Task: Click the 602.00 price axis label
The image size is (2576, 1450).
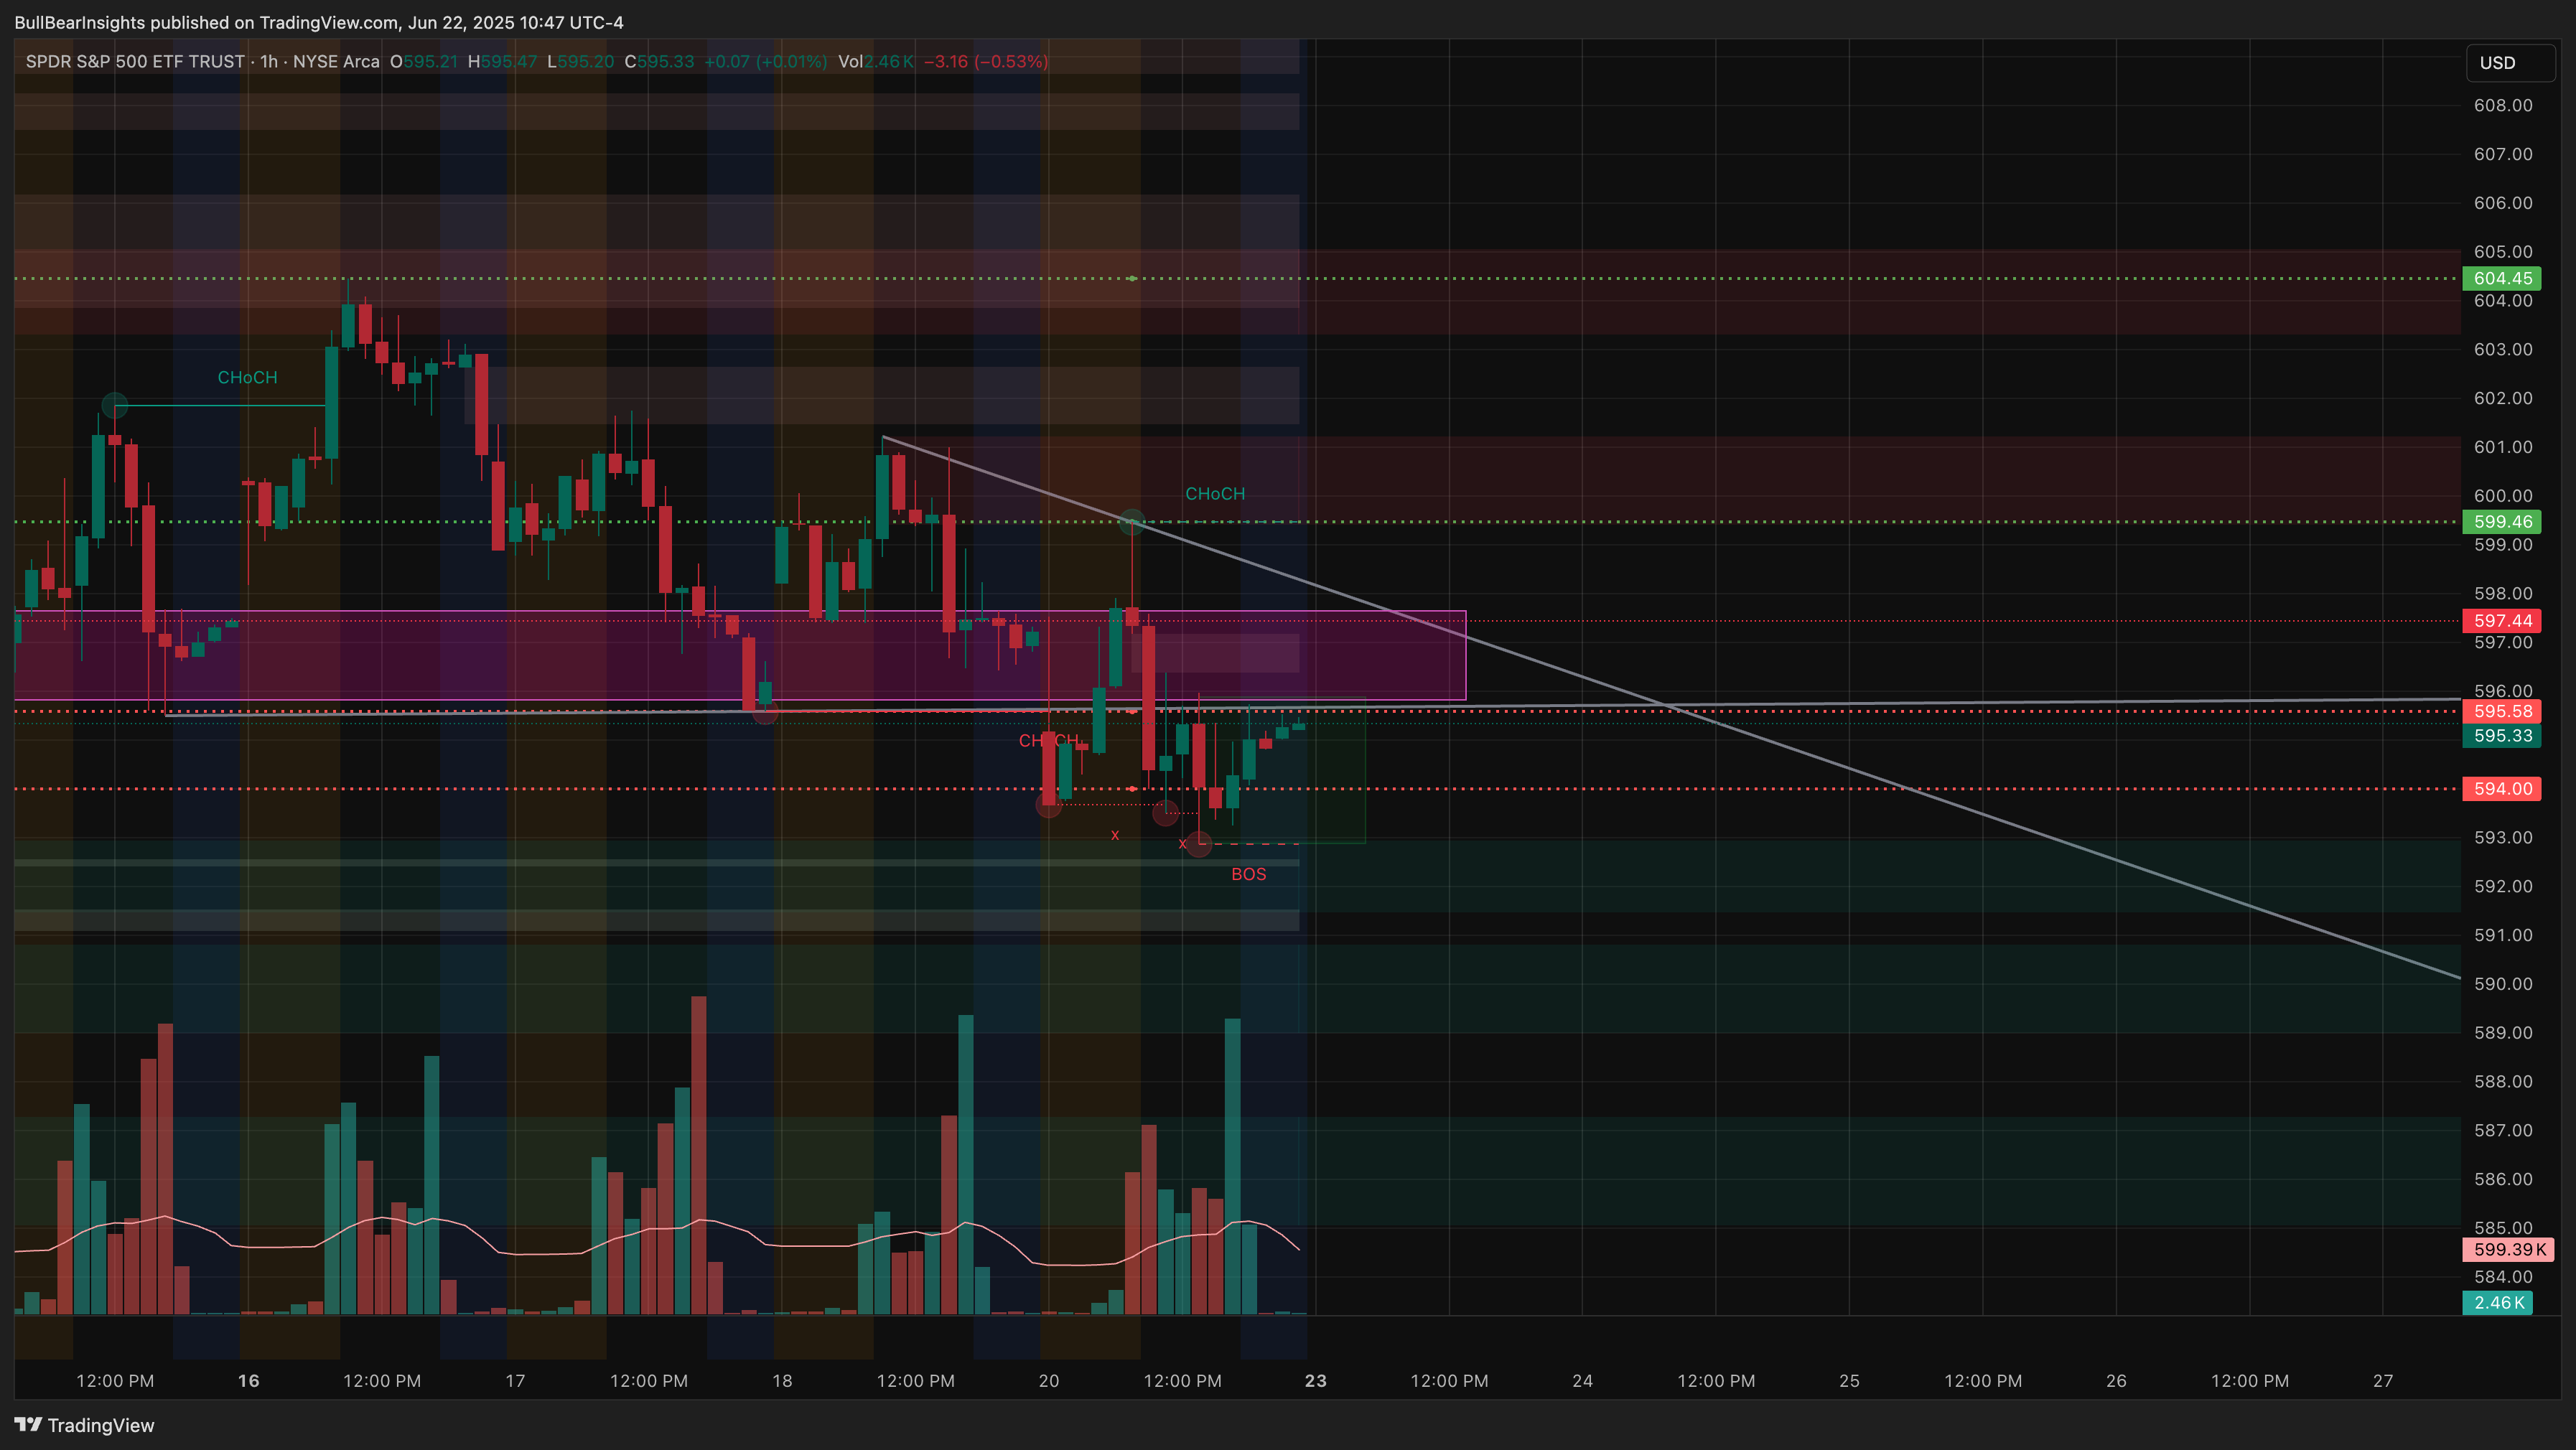Action: click(x=2503, y=398)
